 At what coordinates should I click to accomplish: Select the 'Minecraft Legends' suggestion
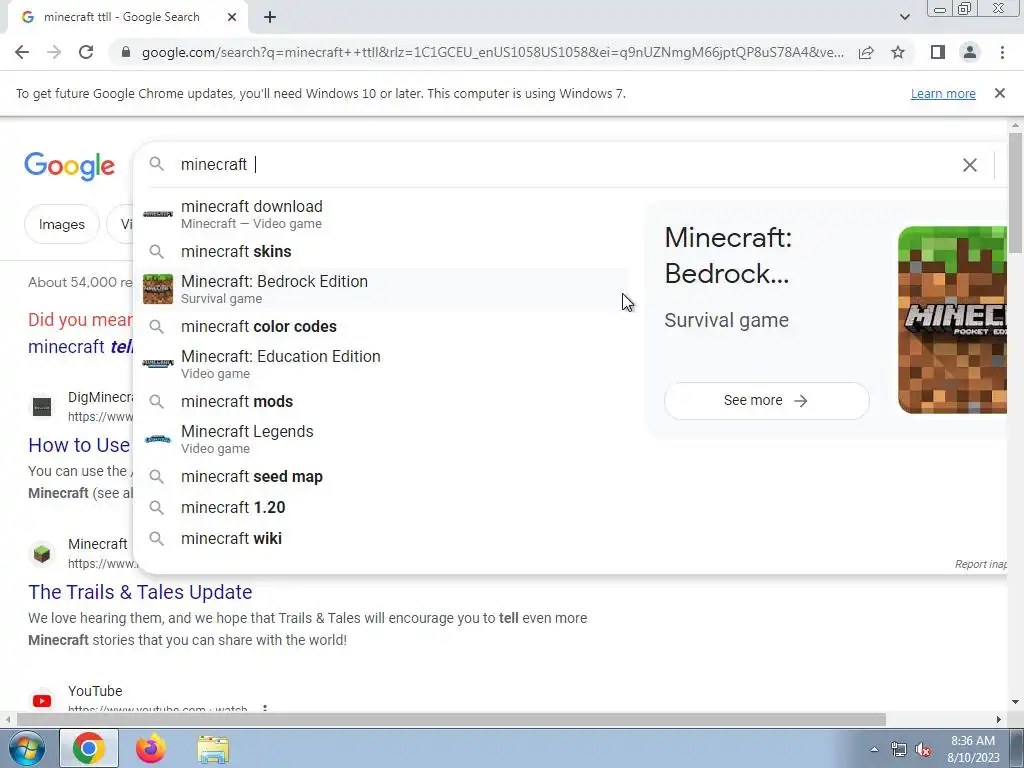pos(382,440)
